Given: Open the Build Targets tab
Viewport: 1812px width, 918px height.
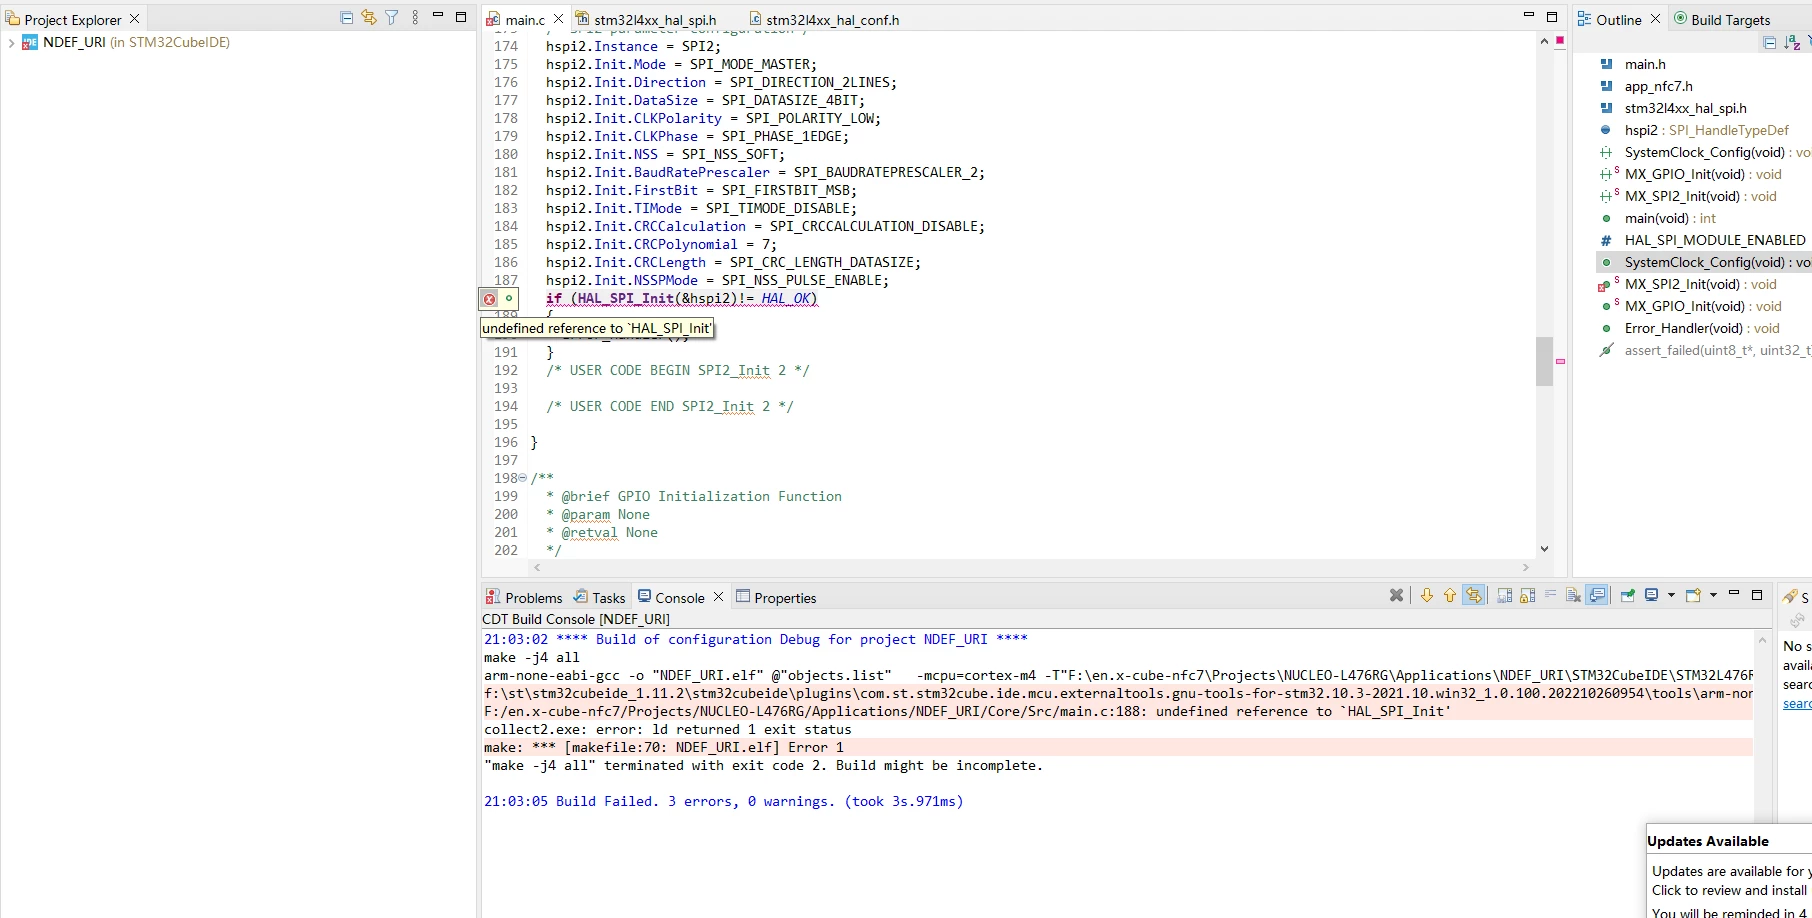Looking at the screenshot, I should pos(1730,20).
